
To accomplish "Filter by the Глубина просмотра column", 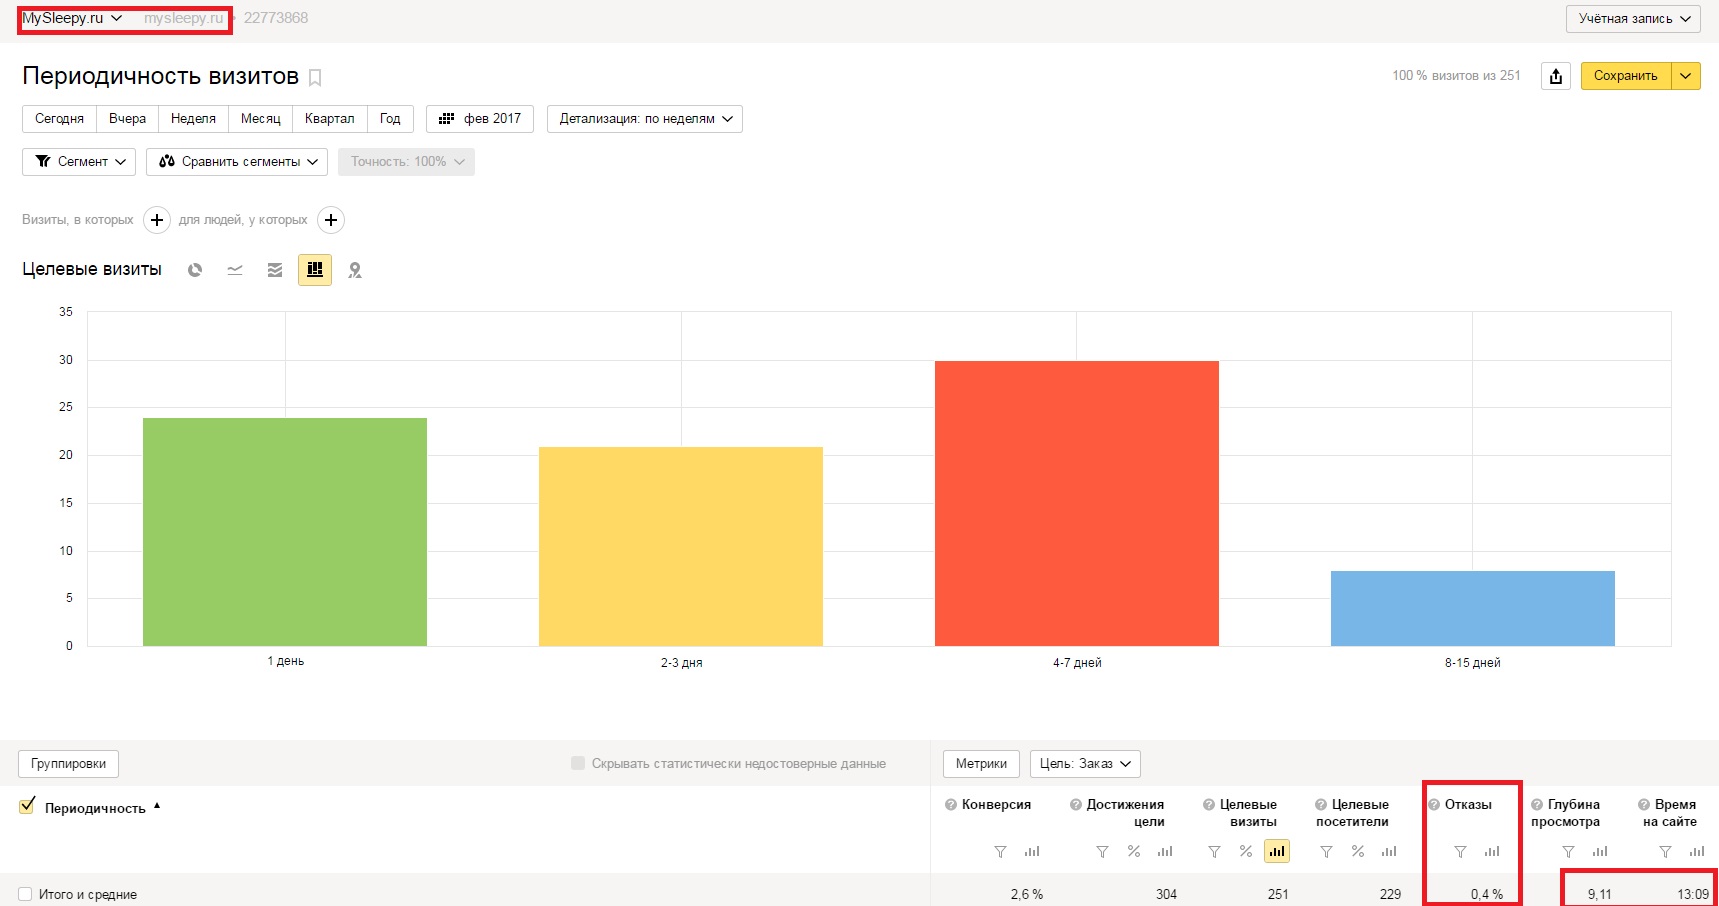I will (x=1568, y=852).
